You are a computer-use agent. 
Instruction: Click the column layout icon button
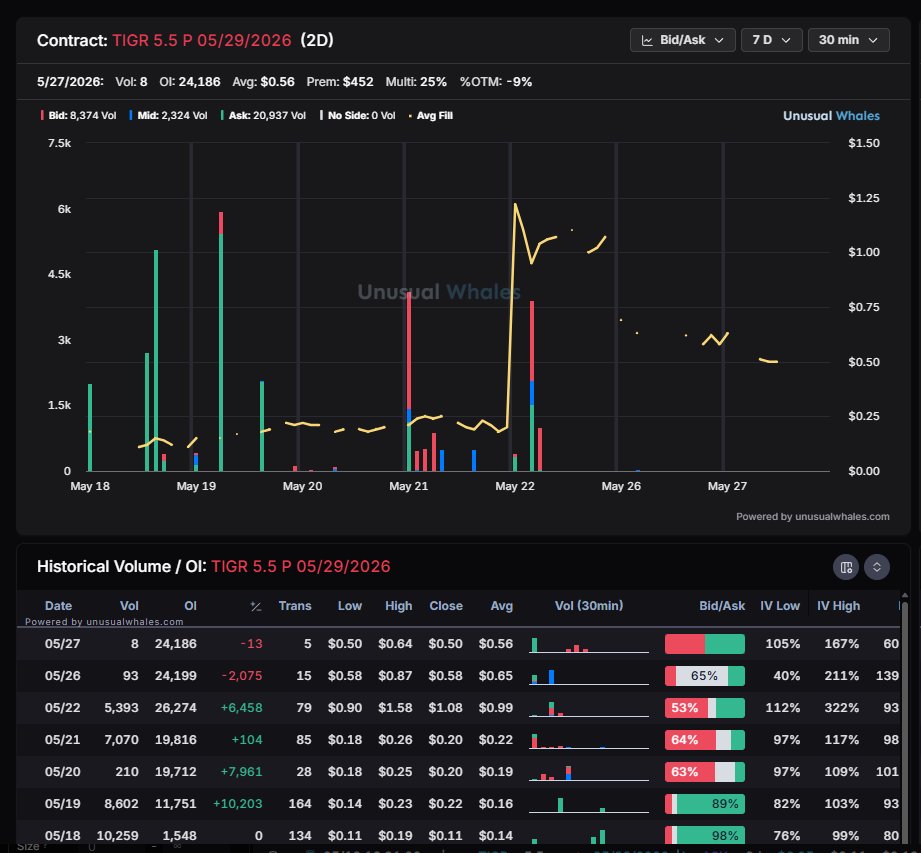pyautogui.click(x=846, y=567)
